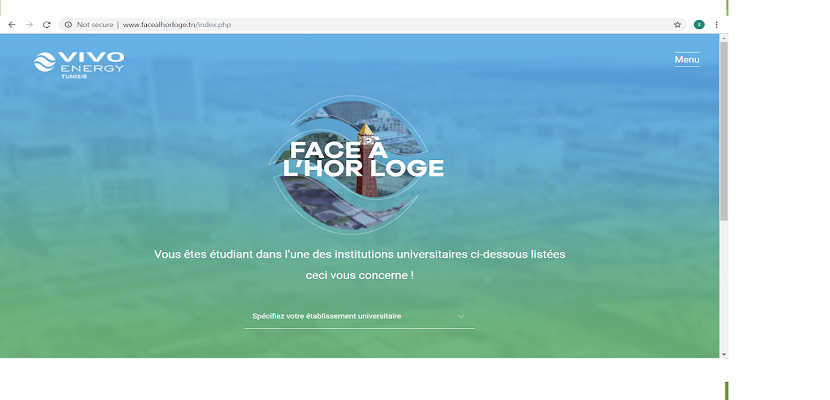This screenshot has height=400, width=830.
Task: Open the Chrome three-dot menu
Action: [716, 25]
